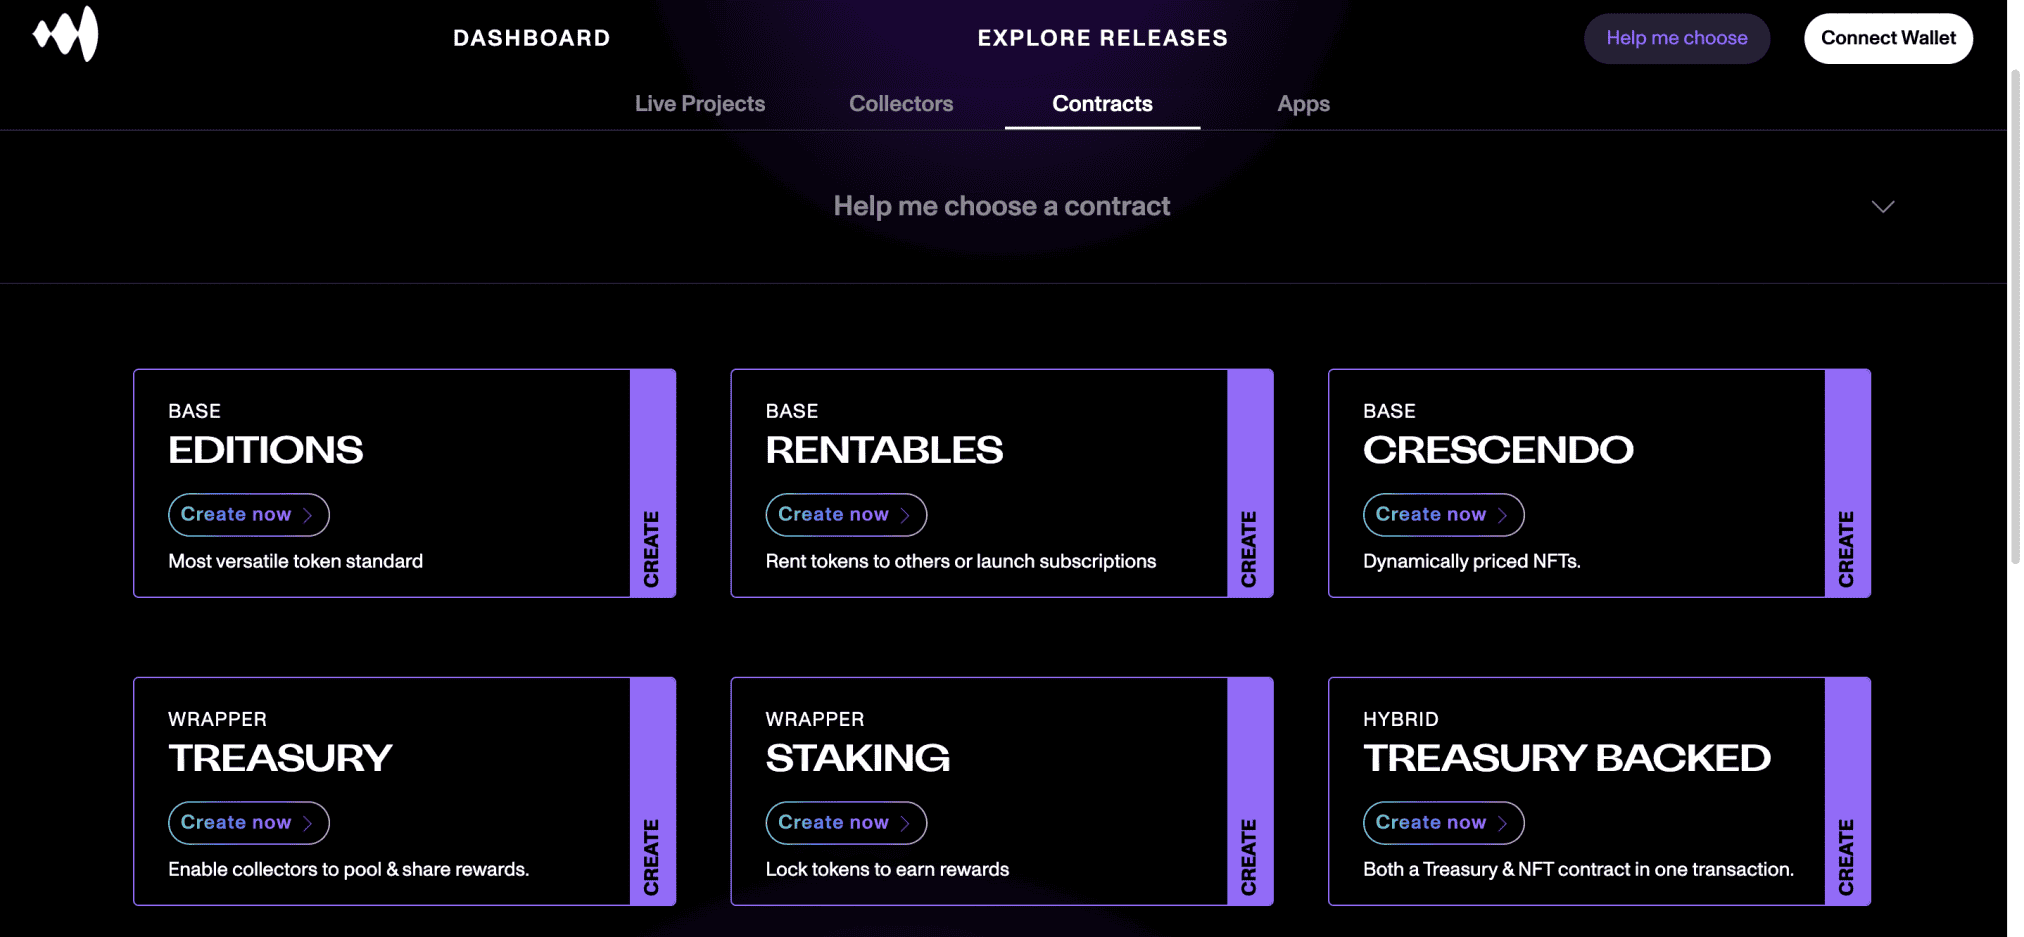Click the purple CREATE strip on Crescendo

pos(1846,483)
